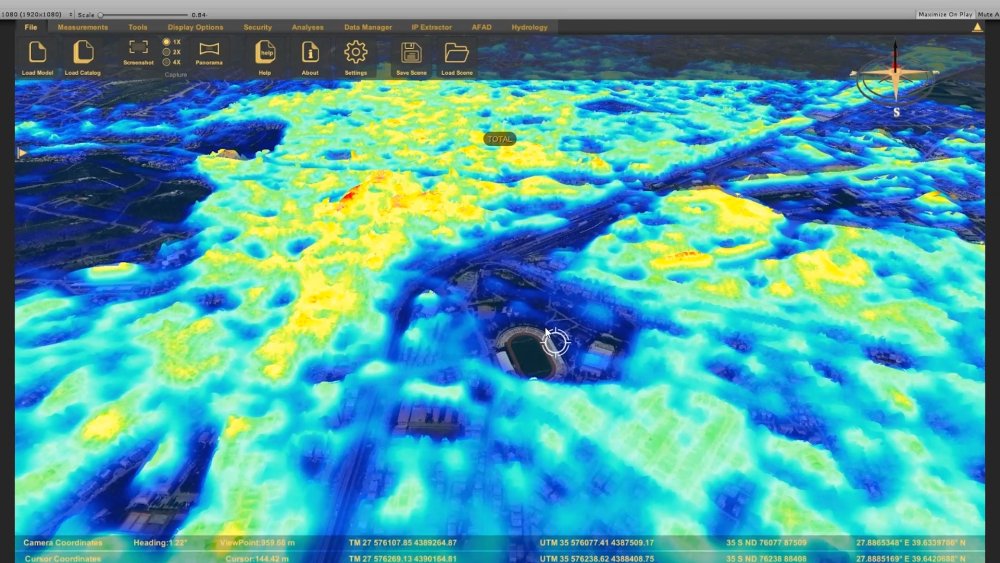
Task: Click the TOTAL label on the map
Action: coord(499,139)
